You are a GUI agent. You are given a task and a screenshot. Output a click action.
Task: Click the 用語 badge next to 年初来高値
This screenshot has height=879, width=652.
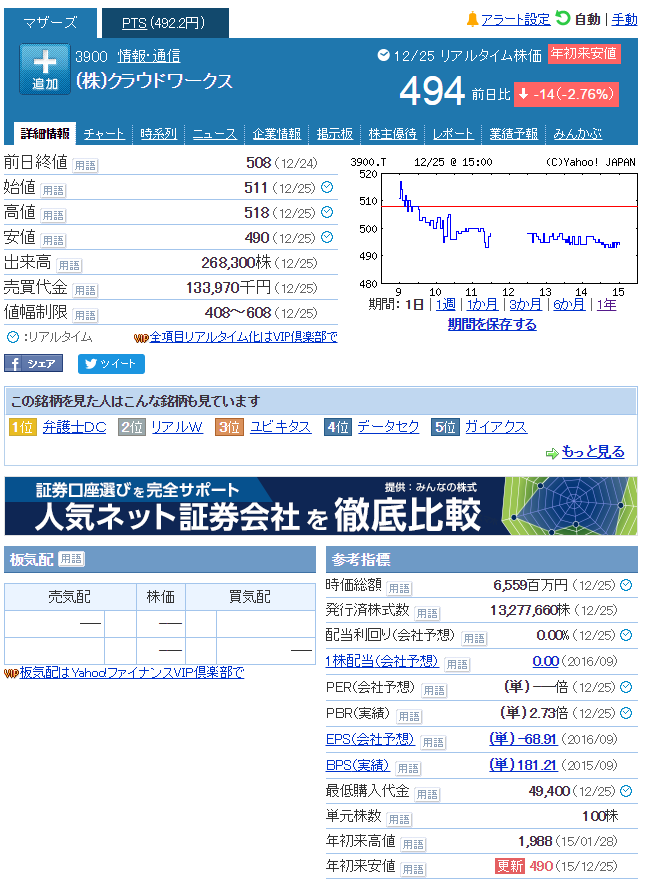(x=413, y=844)
